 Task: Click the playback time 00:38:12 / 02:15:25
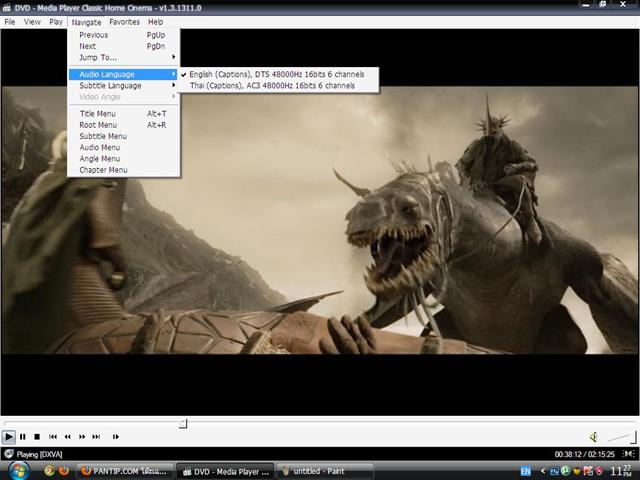click(584, 454)
